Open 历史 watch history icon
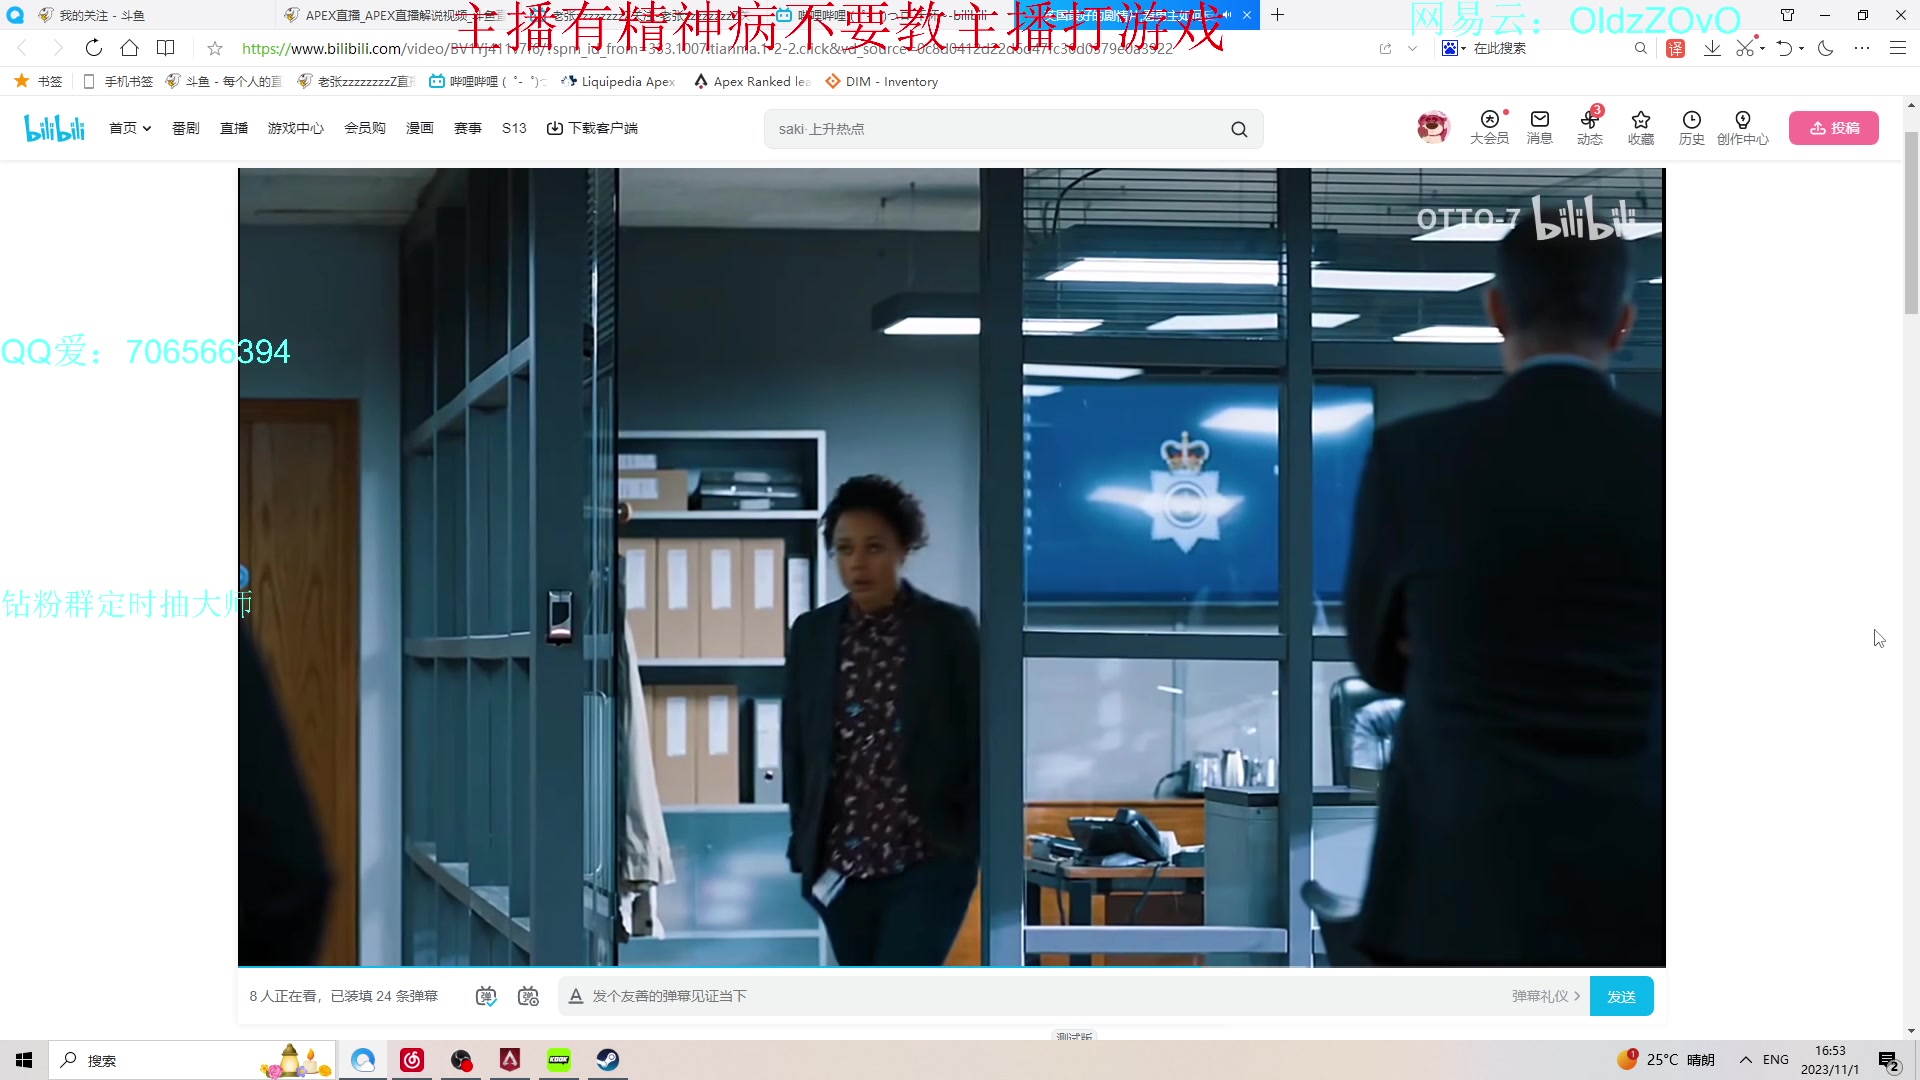The height and width of the screenshot is (1080, 1920). coord(1692,128)
